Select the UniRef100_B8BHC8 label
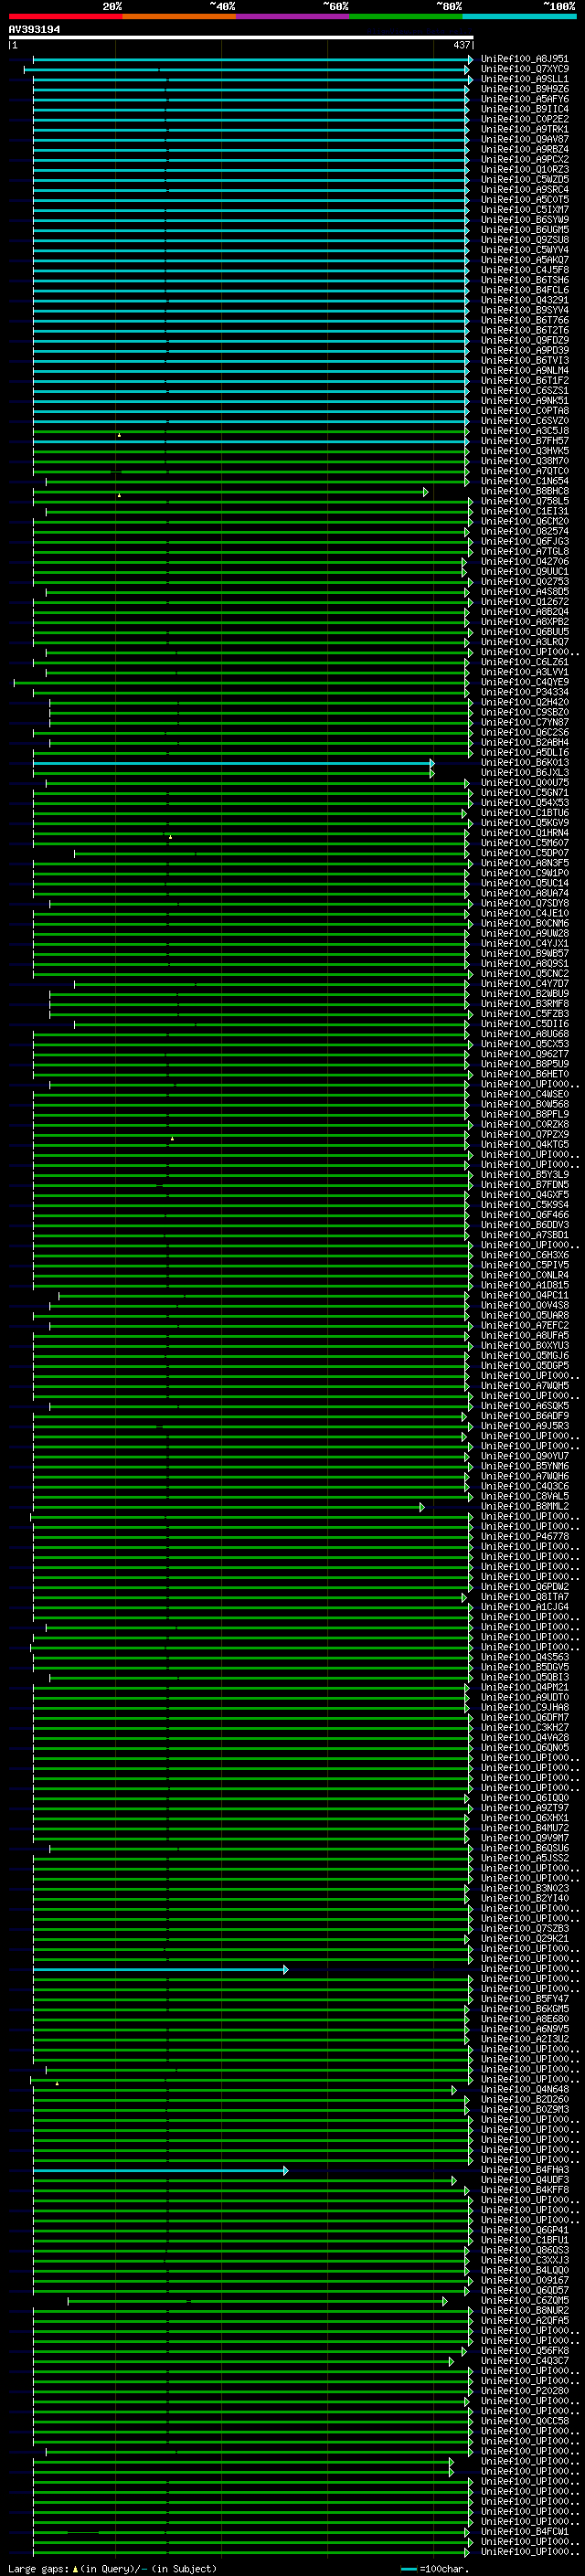The height and width of the screenshot is (2576, 585). tap(525, 491)
